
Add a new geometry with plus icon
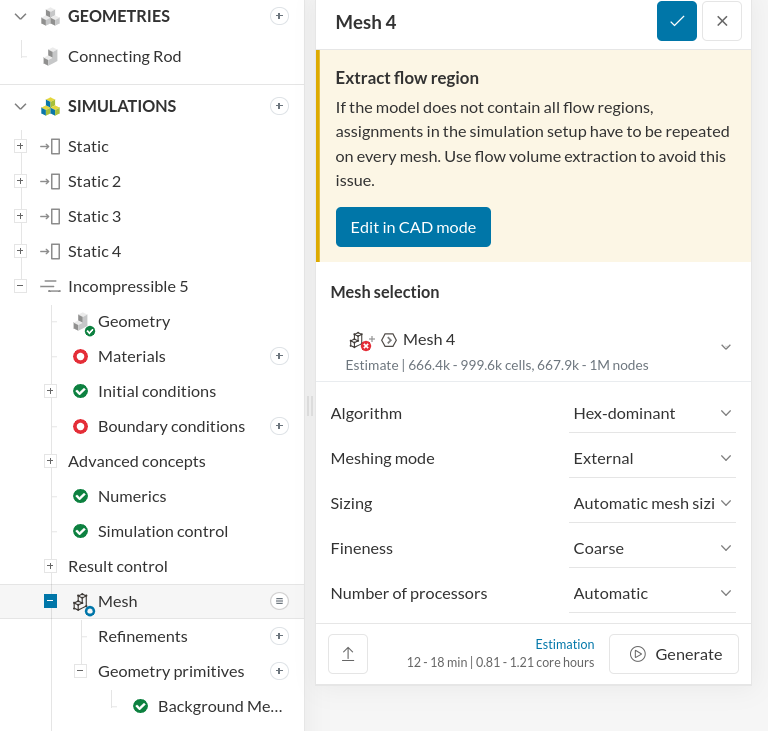coord(280,16)
